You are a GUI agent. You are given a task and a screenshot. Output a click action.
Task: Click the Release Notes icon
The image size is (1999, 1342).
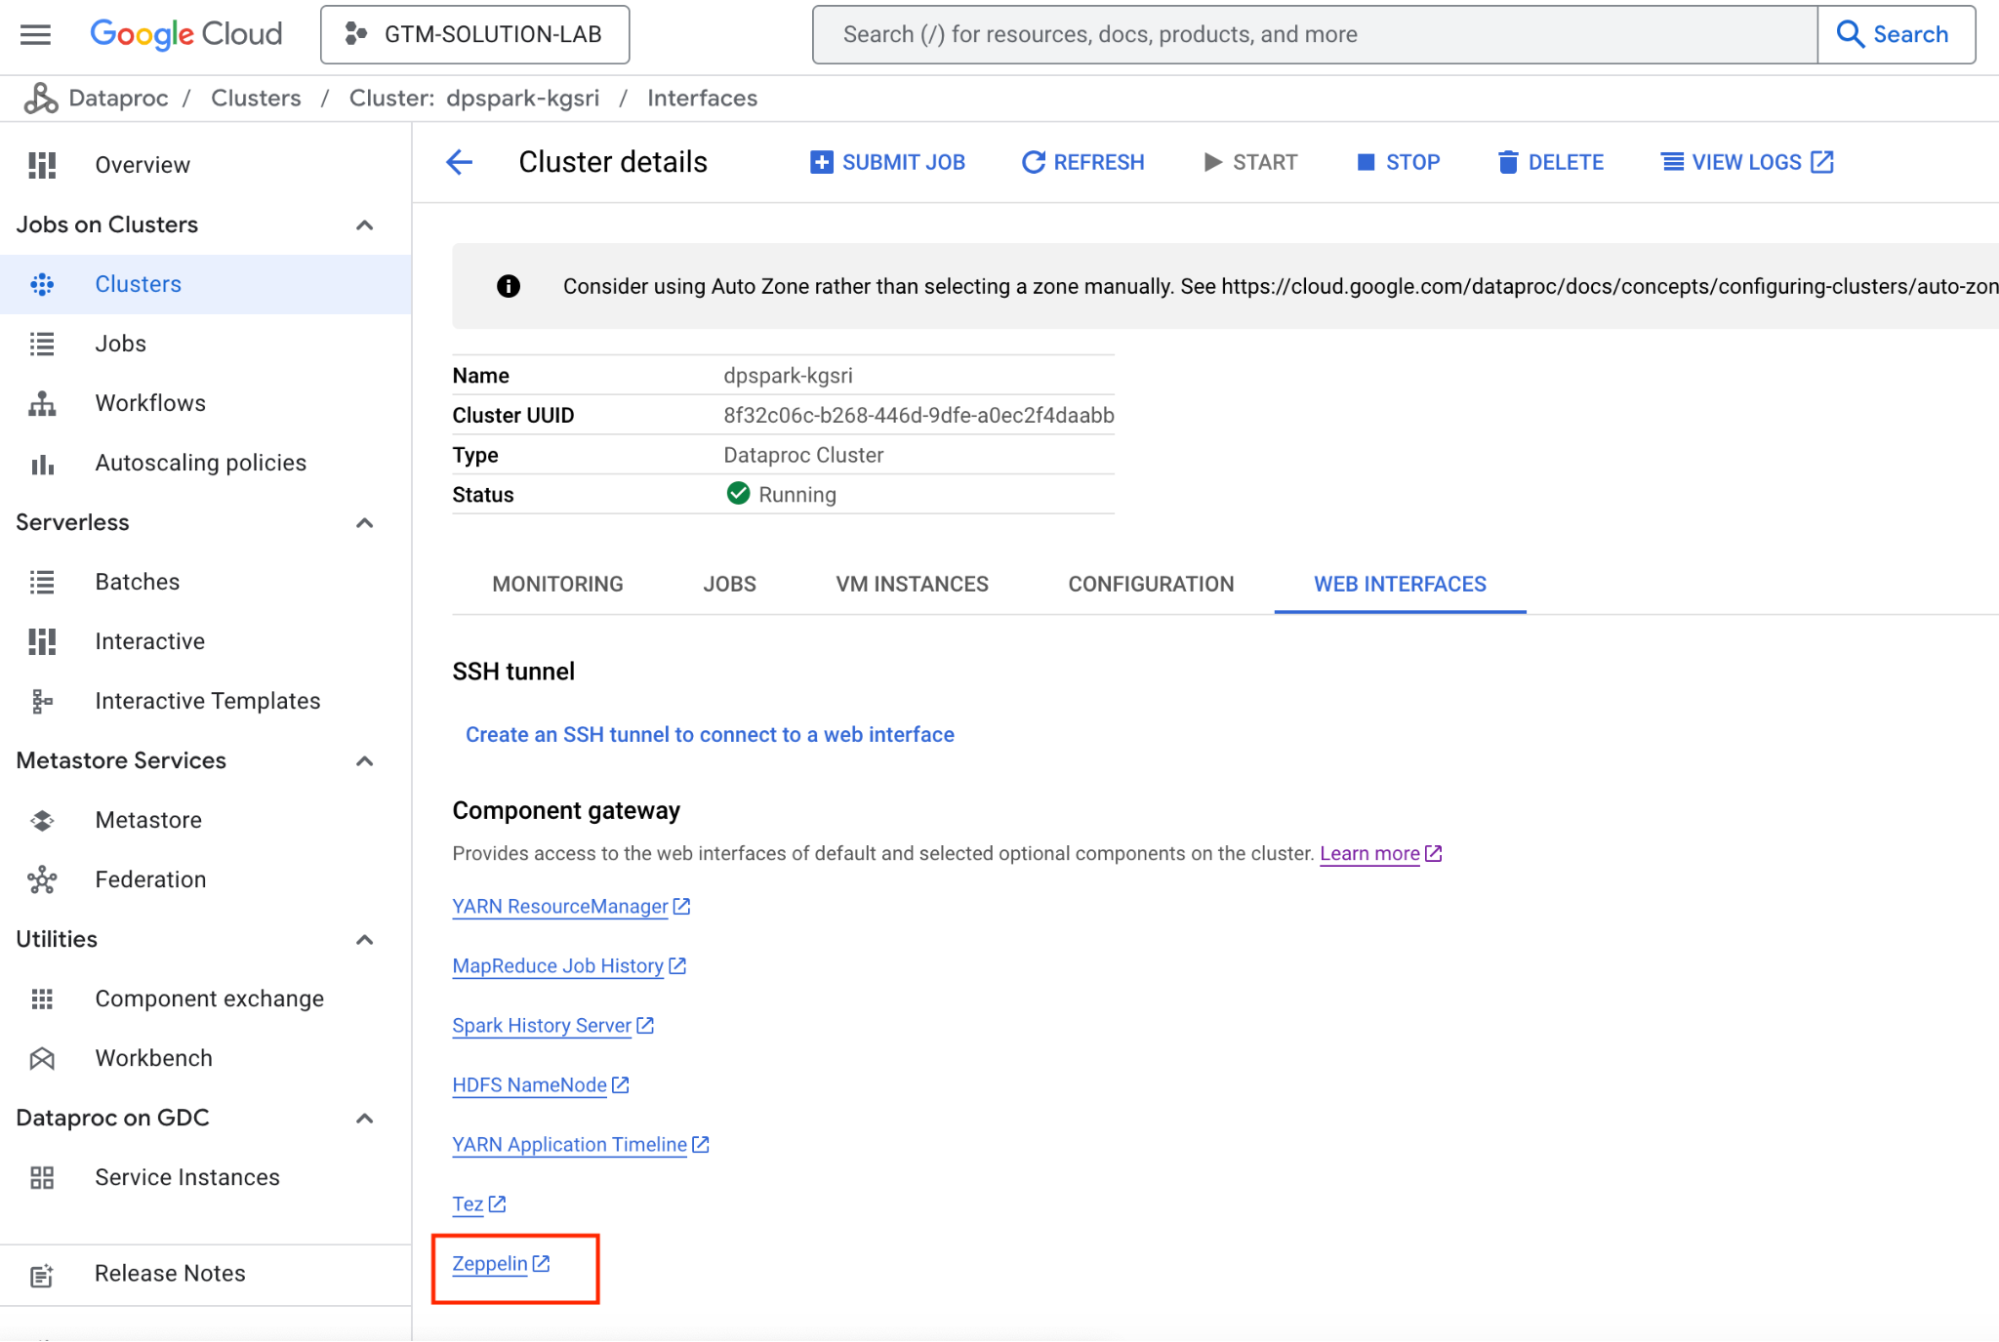coord(42,1275)
